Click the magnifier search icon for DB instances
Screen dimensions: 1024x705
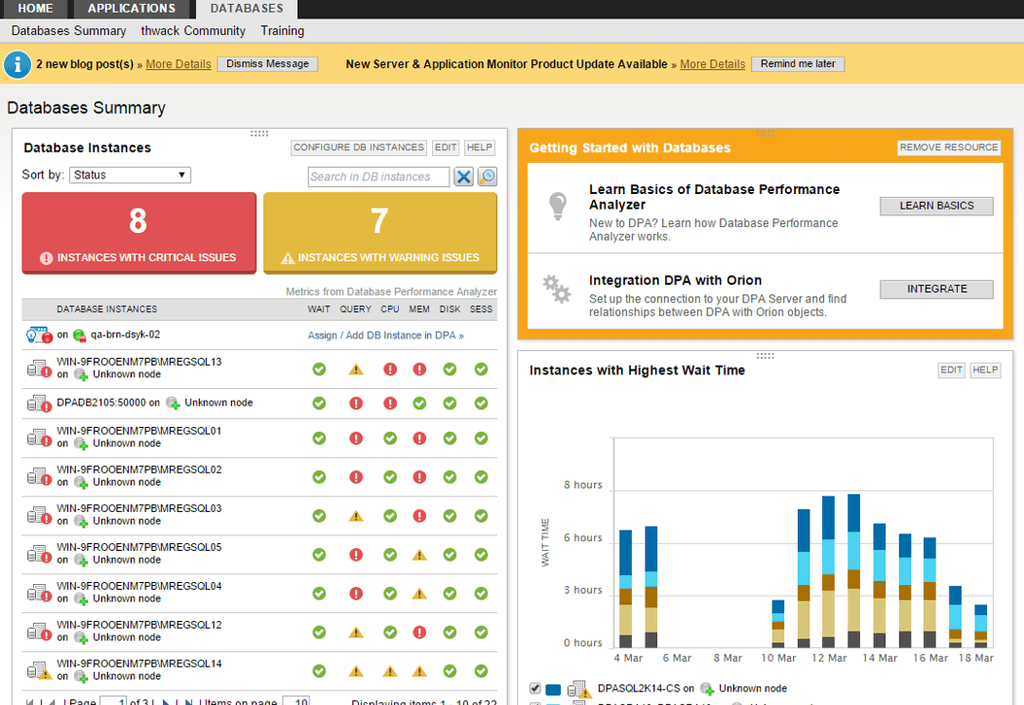tap(487, 176)
